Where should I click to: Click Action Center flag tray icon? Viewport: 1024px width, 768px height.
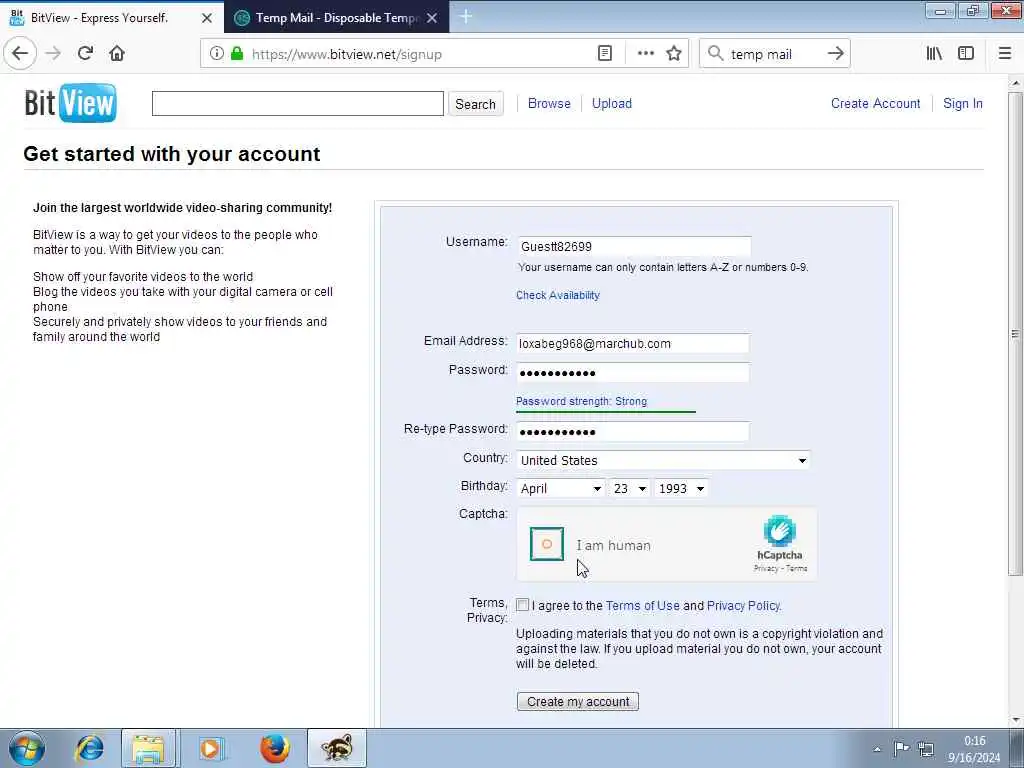(901, 748)
